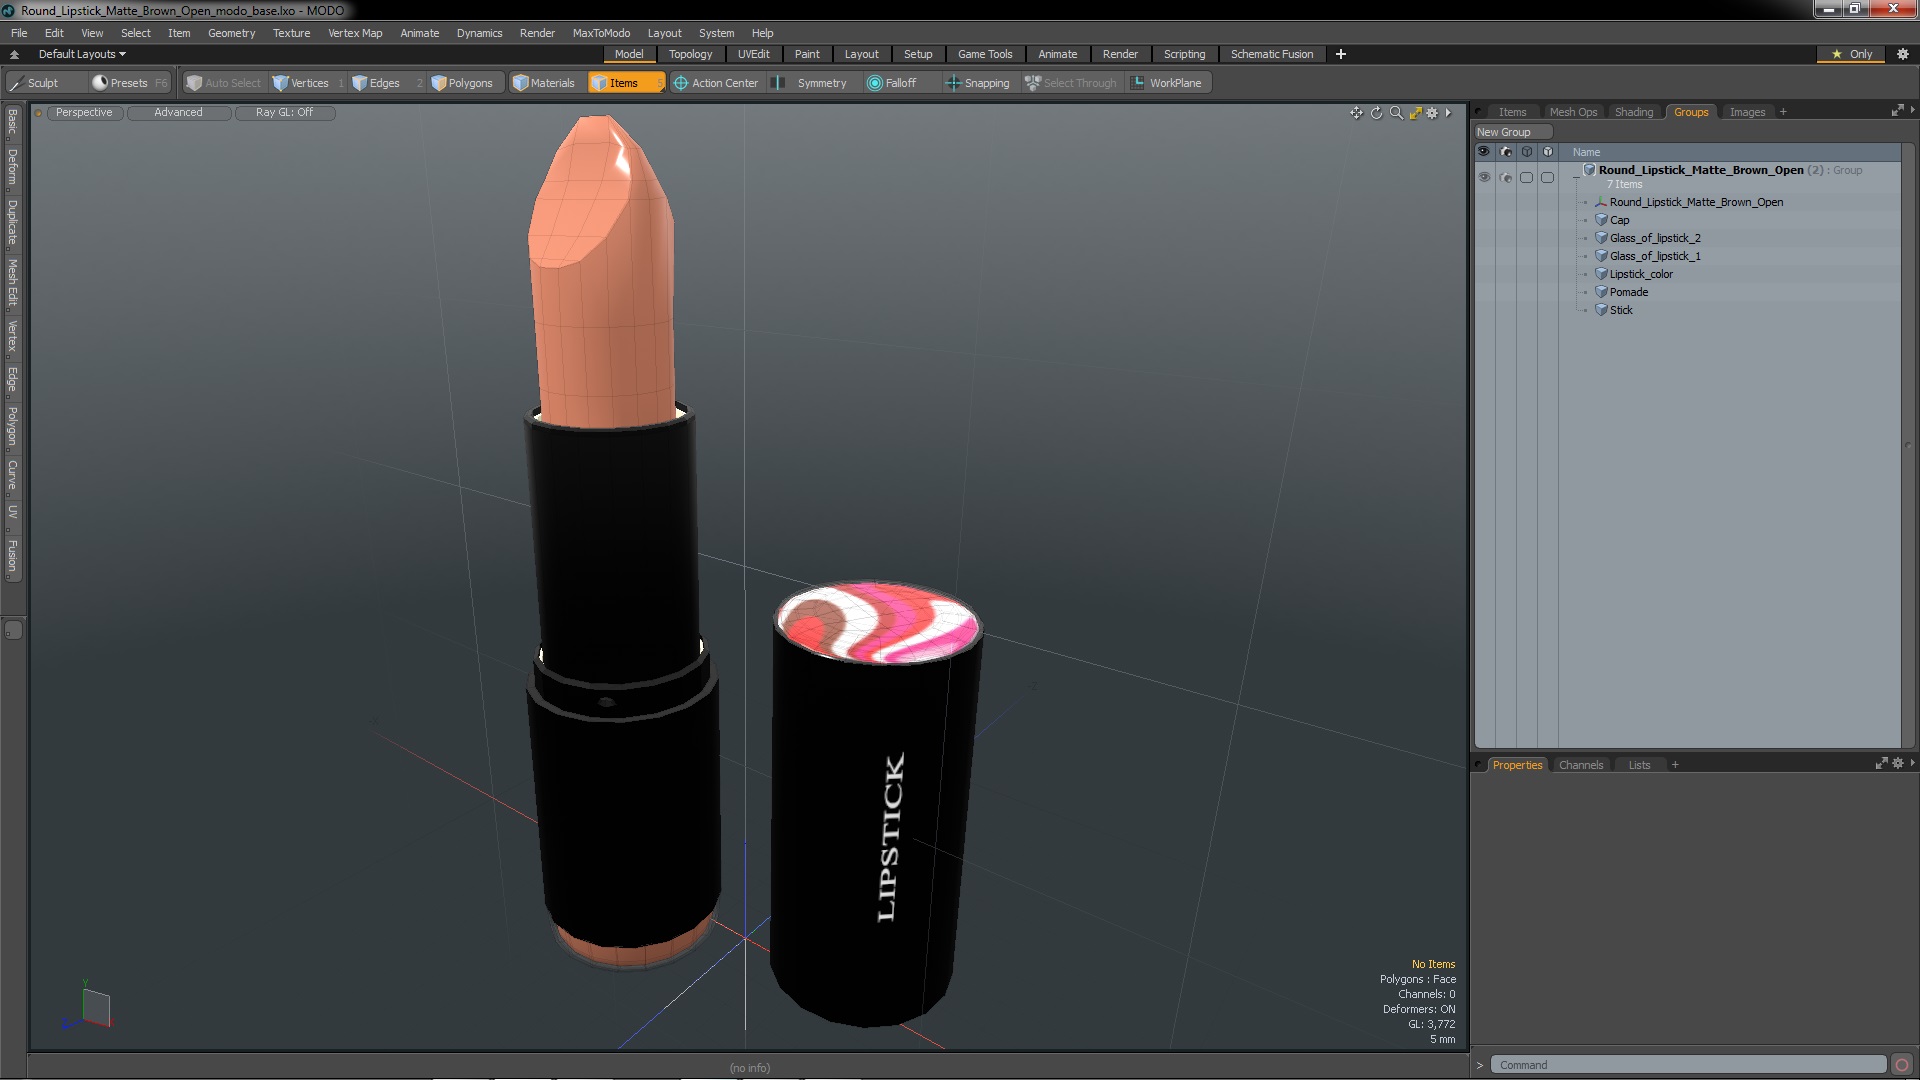Click the layout settings gear at top right
Viewport: 1920px width, 1080px height.
click(x=1902, y=54)
